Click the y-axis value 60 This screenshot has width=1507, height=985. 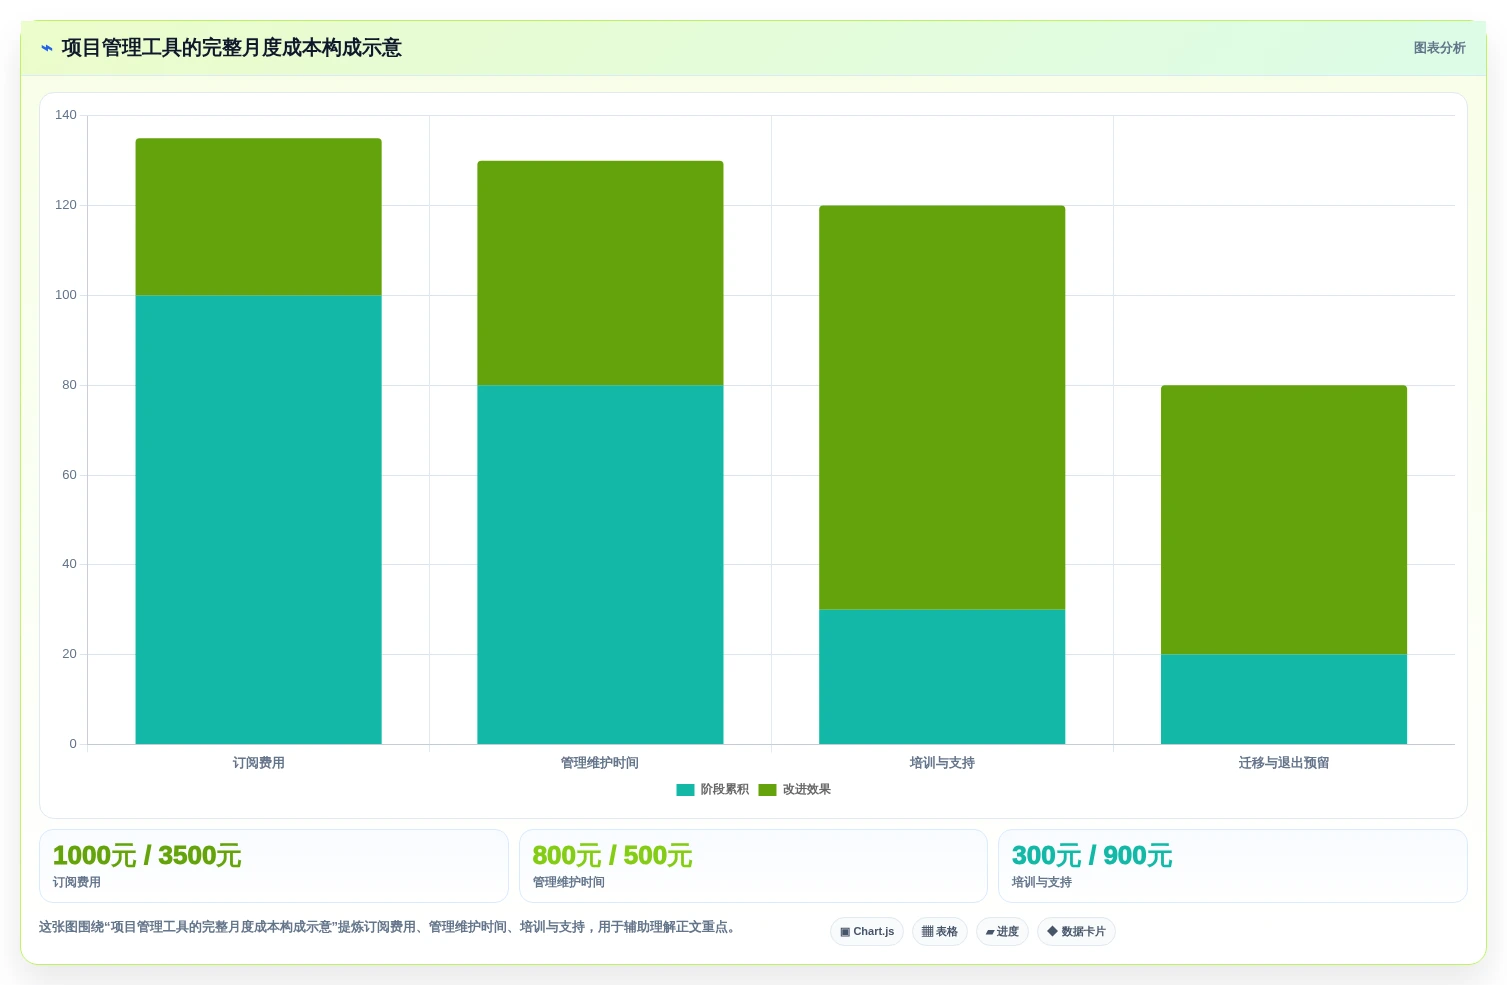(x=69, y=475)
